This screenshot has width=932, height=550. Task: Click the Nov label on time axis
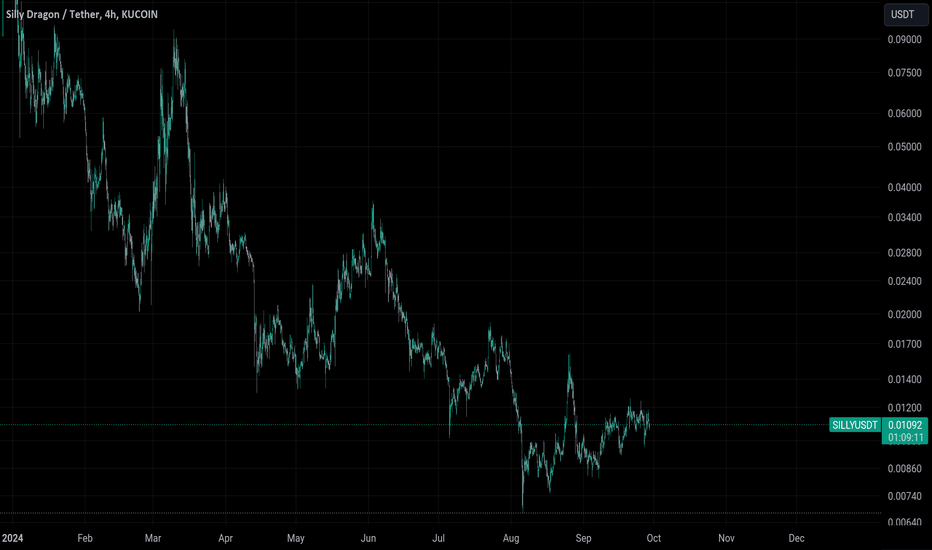(726, 538)
